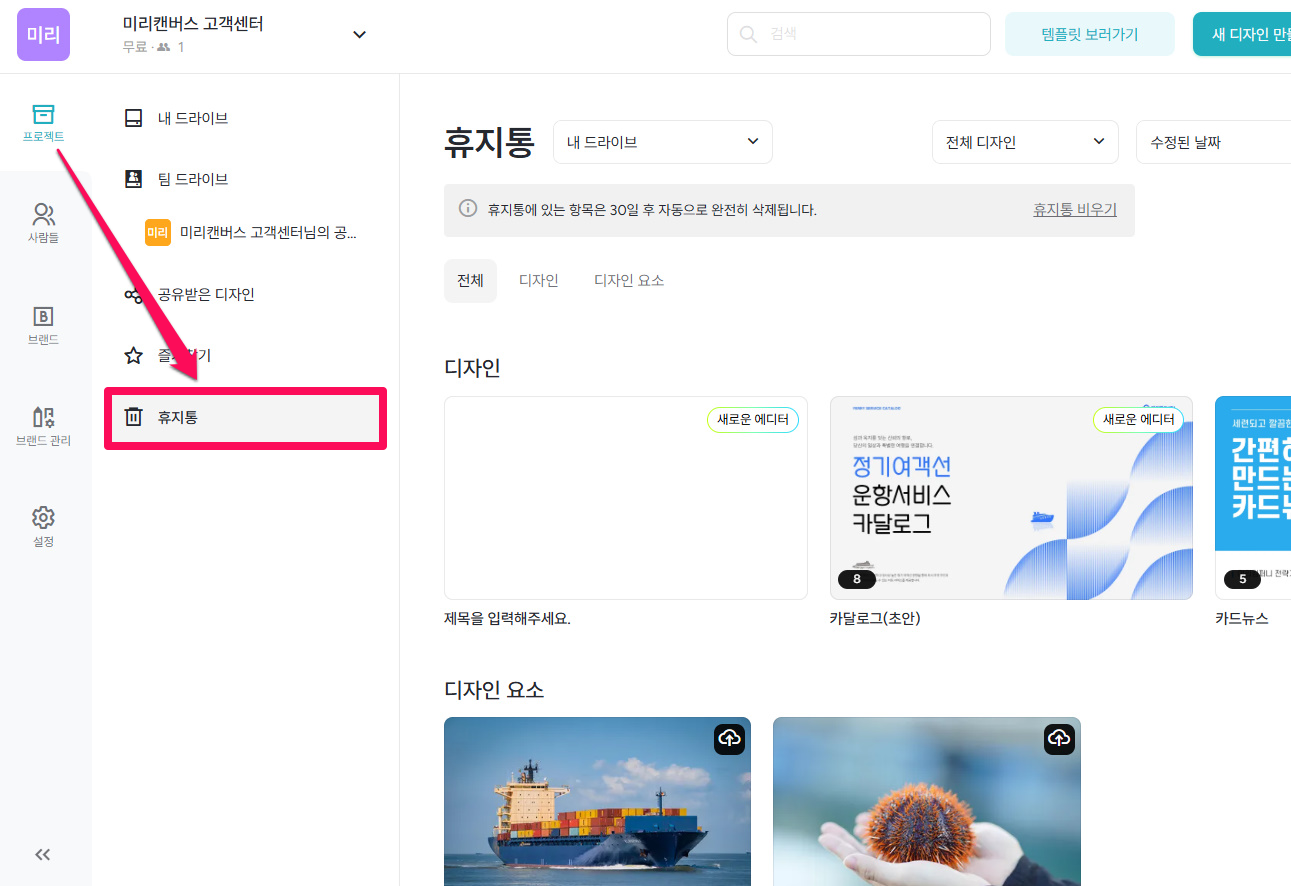The height and width of the screenshot is (886, 1291).
Task: Open 브랜드 관리 in the sidebar
Action: [x=43, y=426]
